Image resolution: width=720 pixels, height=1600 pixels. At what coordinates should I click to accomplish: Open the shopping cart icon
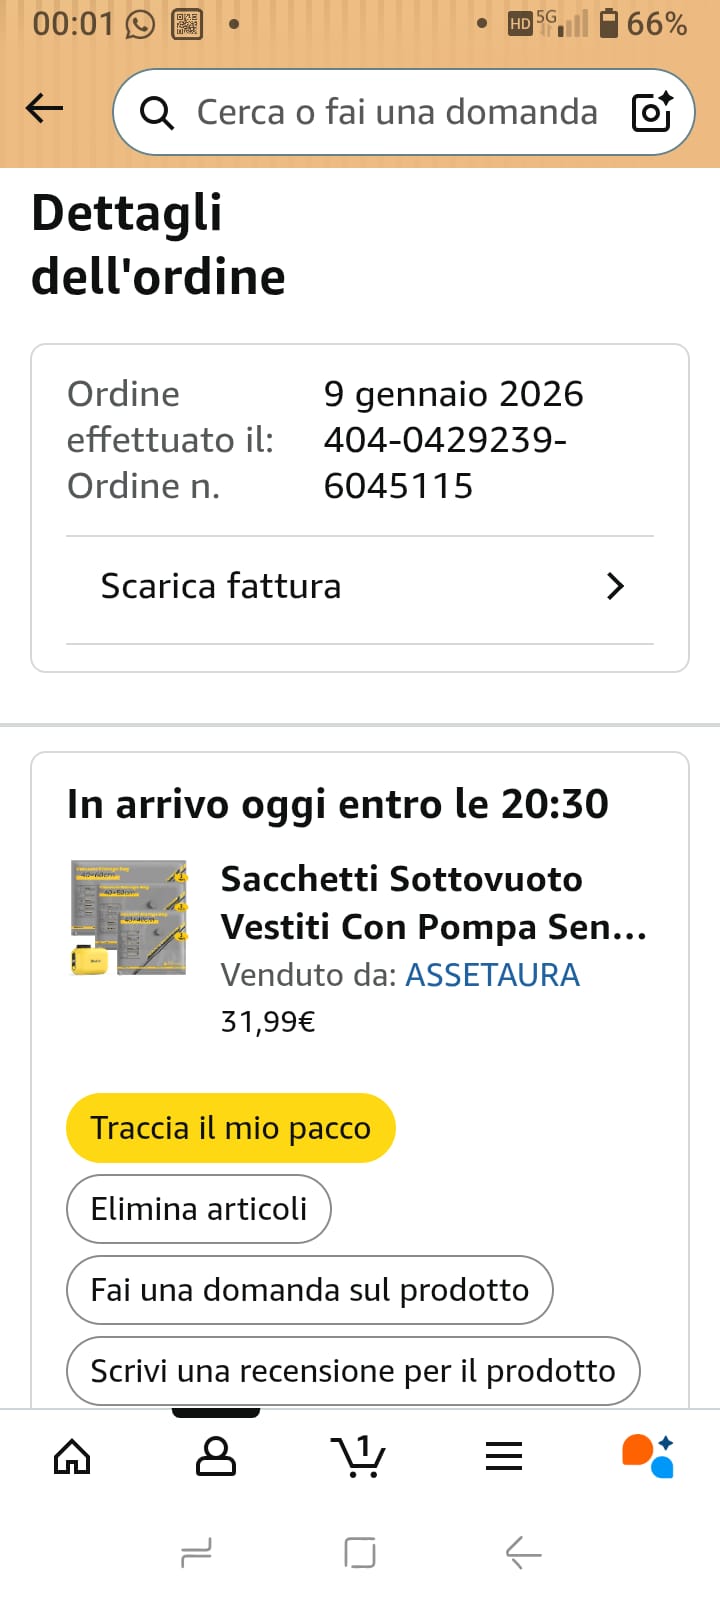point(358,1456)
